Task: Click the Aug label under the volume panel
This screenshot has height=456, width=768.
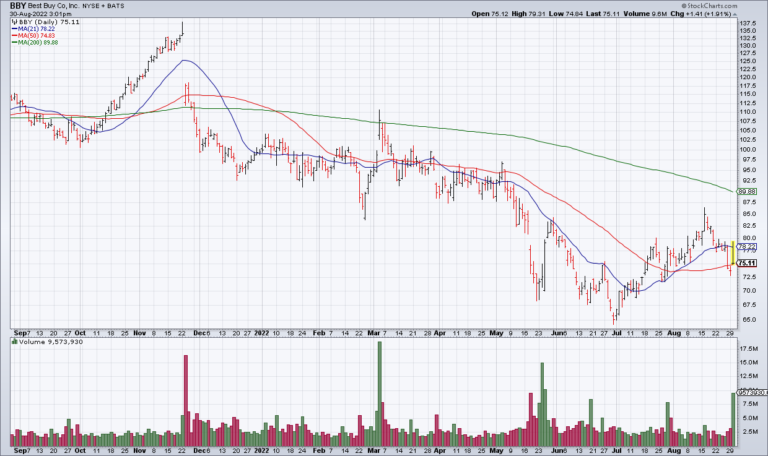Action: (674, 451)
